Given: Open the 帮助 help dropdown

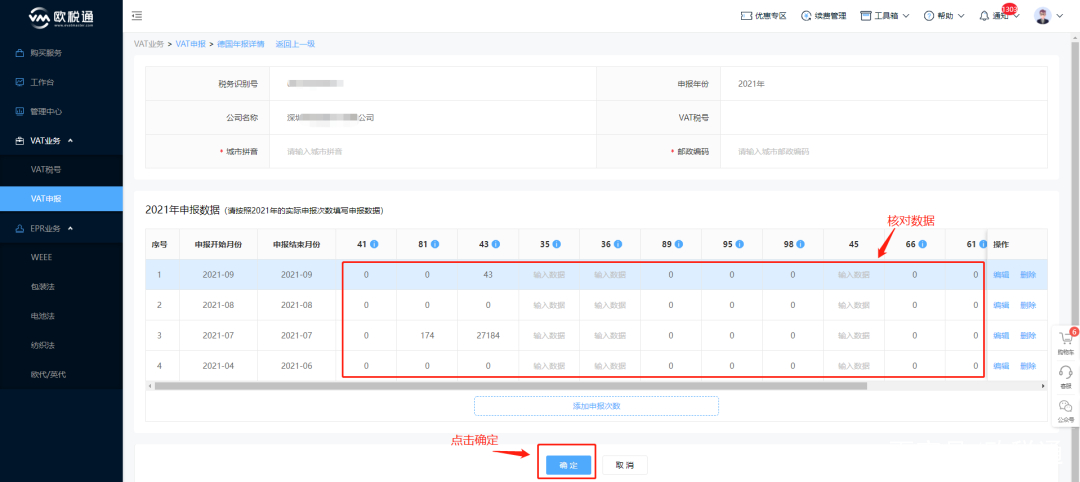Looking at the screenshot, I should click(x=944, y=16).
